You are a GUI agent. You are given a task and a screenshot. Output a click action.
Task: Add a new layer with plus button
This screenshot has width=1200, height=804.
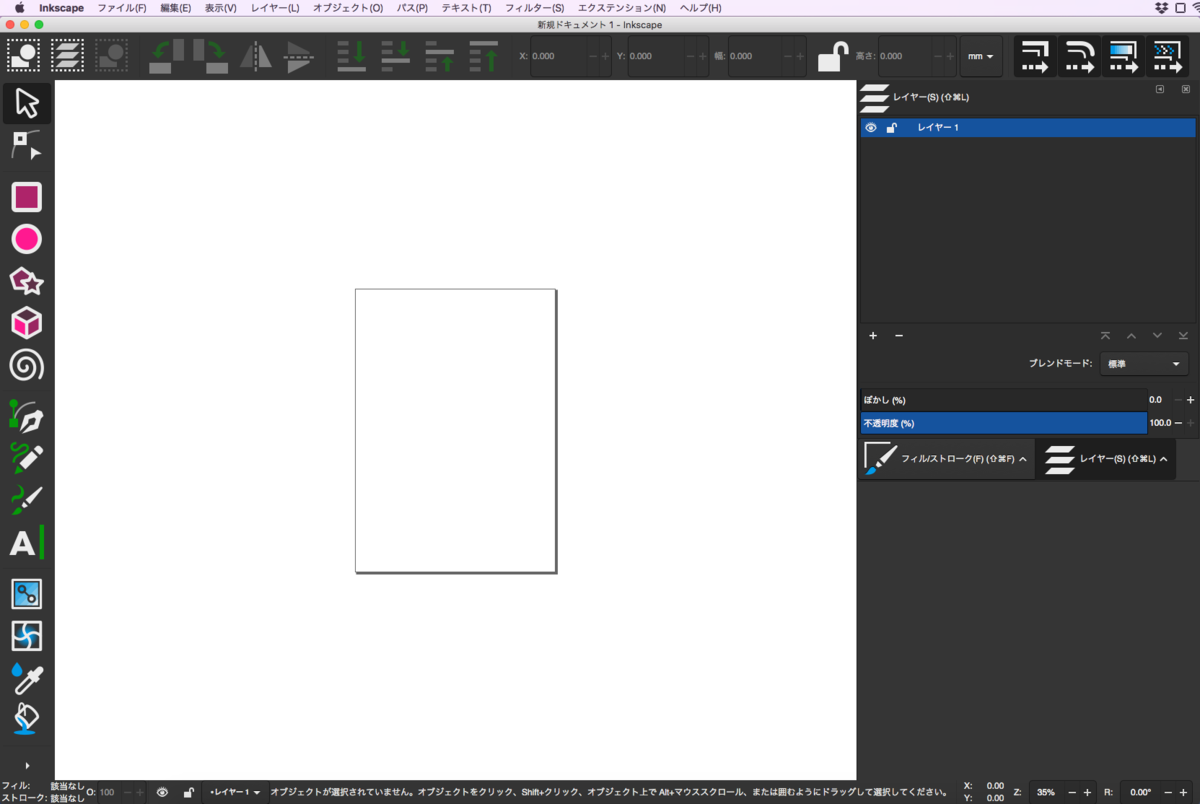(873, 336)
